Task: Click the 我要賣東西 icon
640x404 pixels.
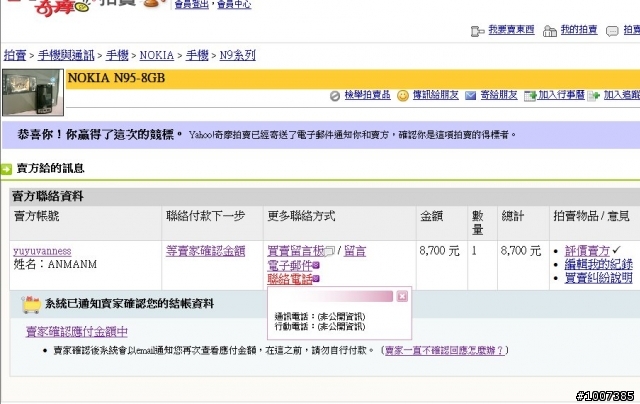Action: point(477,31)
